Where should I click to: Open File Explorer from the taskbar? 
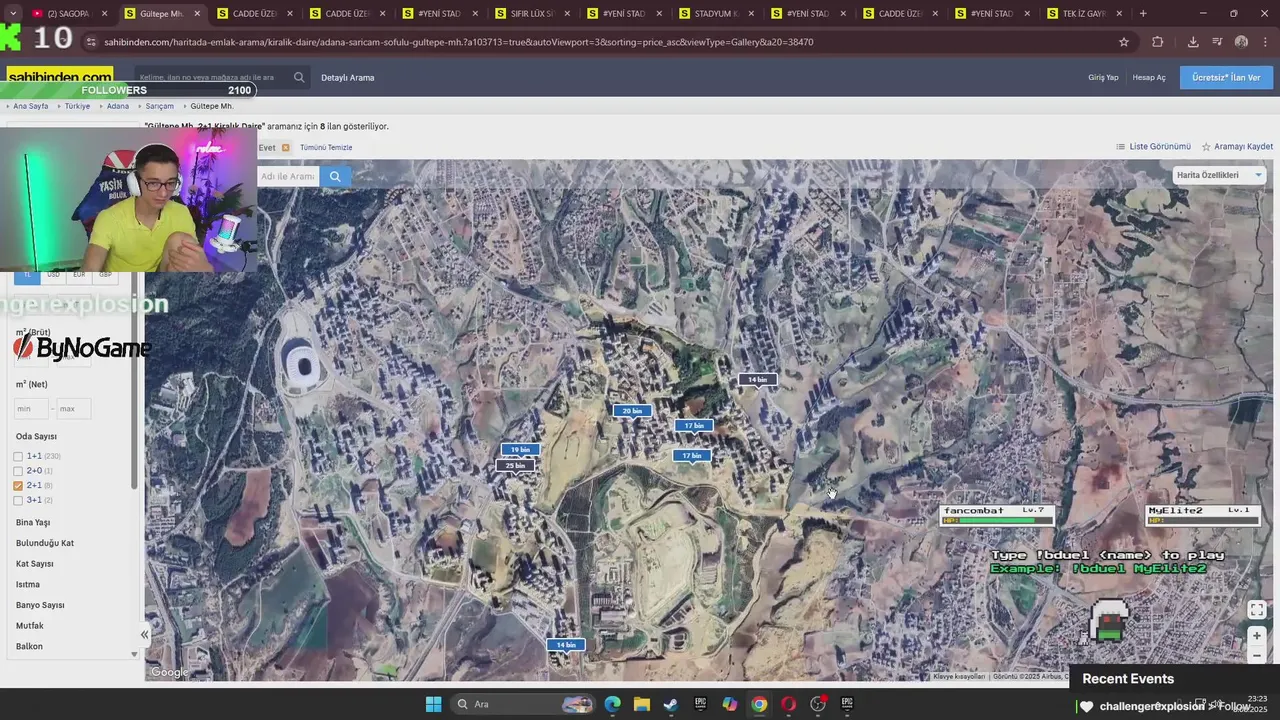tap(641, 704)
